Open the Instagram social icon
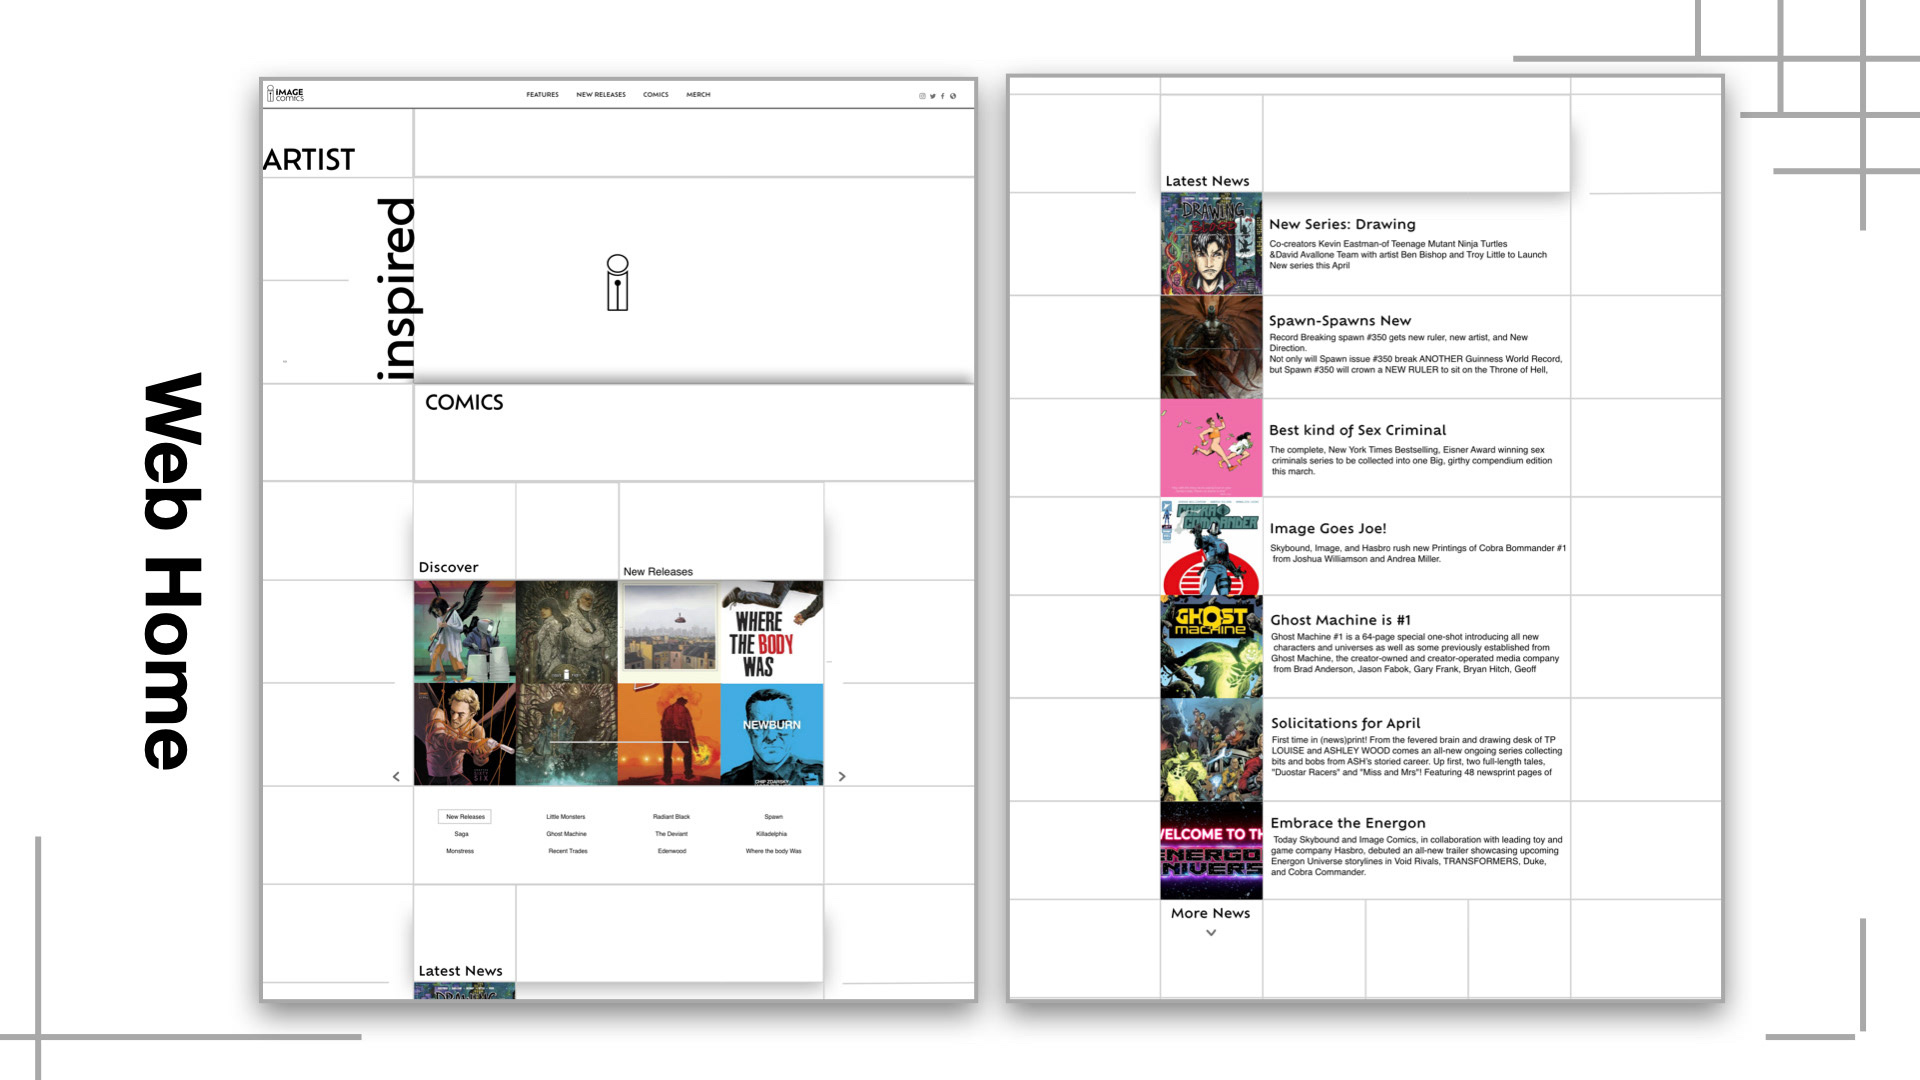1920x1080 pixels. point(922,96)
